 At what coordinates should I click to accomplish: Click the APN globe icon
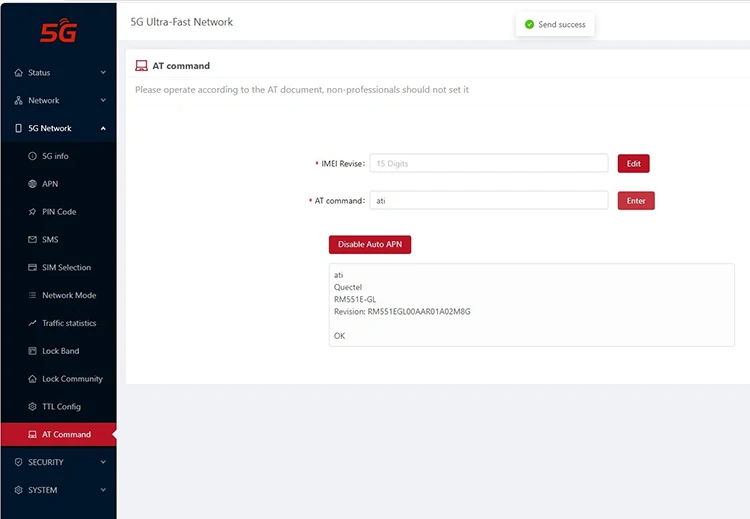click(x=32, y=184)
